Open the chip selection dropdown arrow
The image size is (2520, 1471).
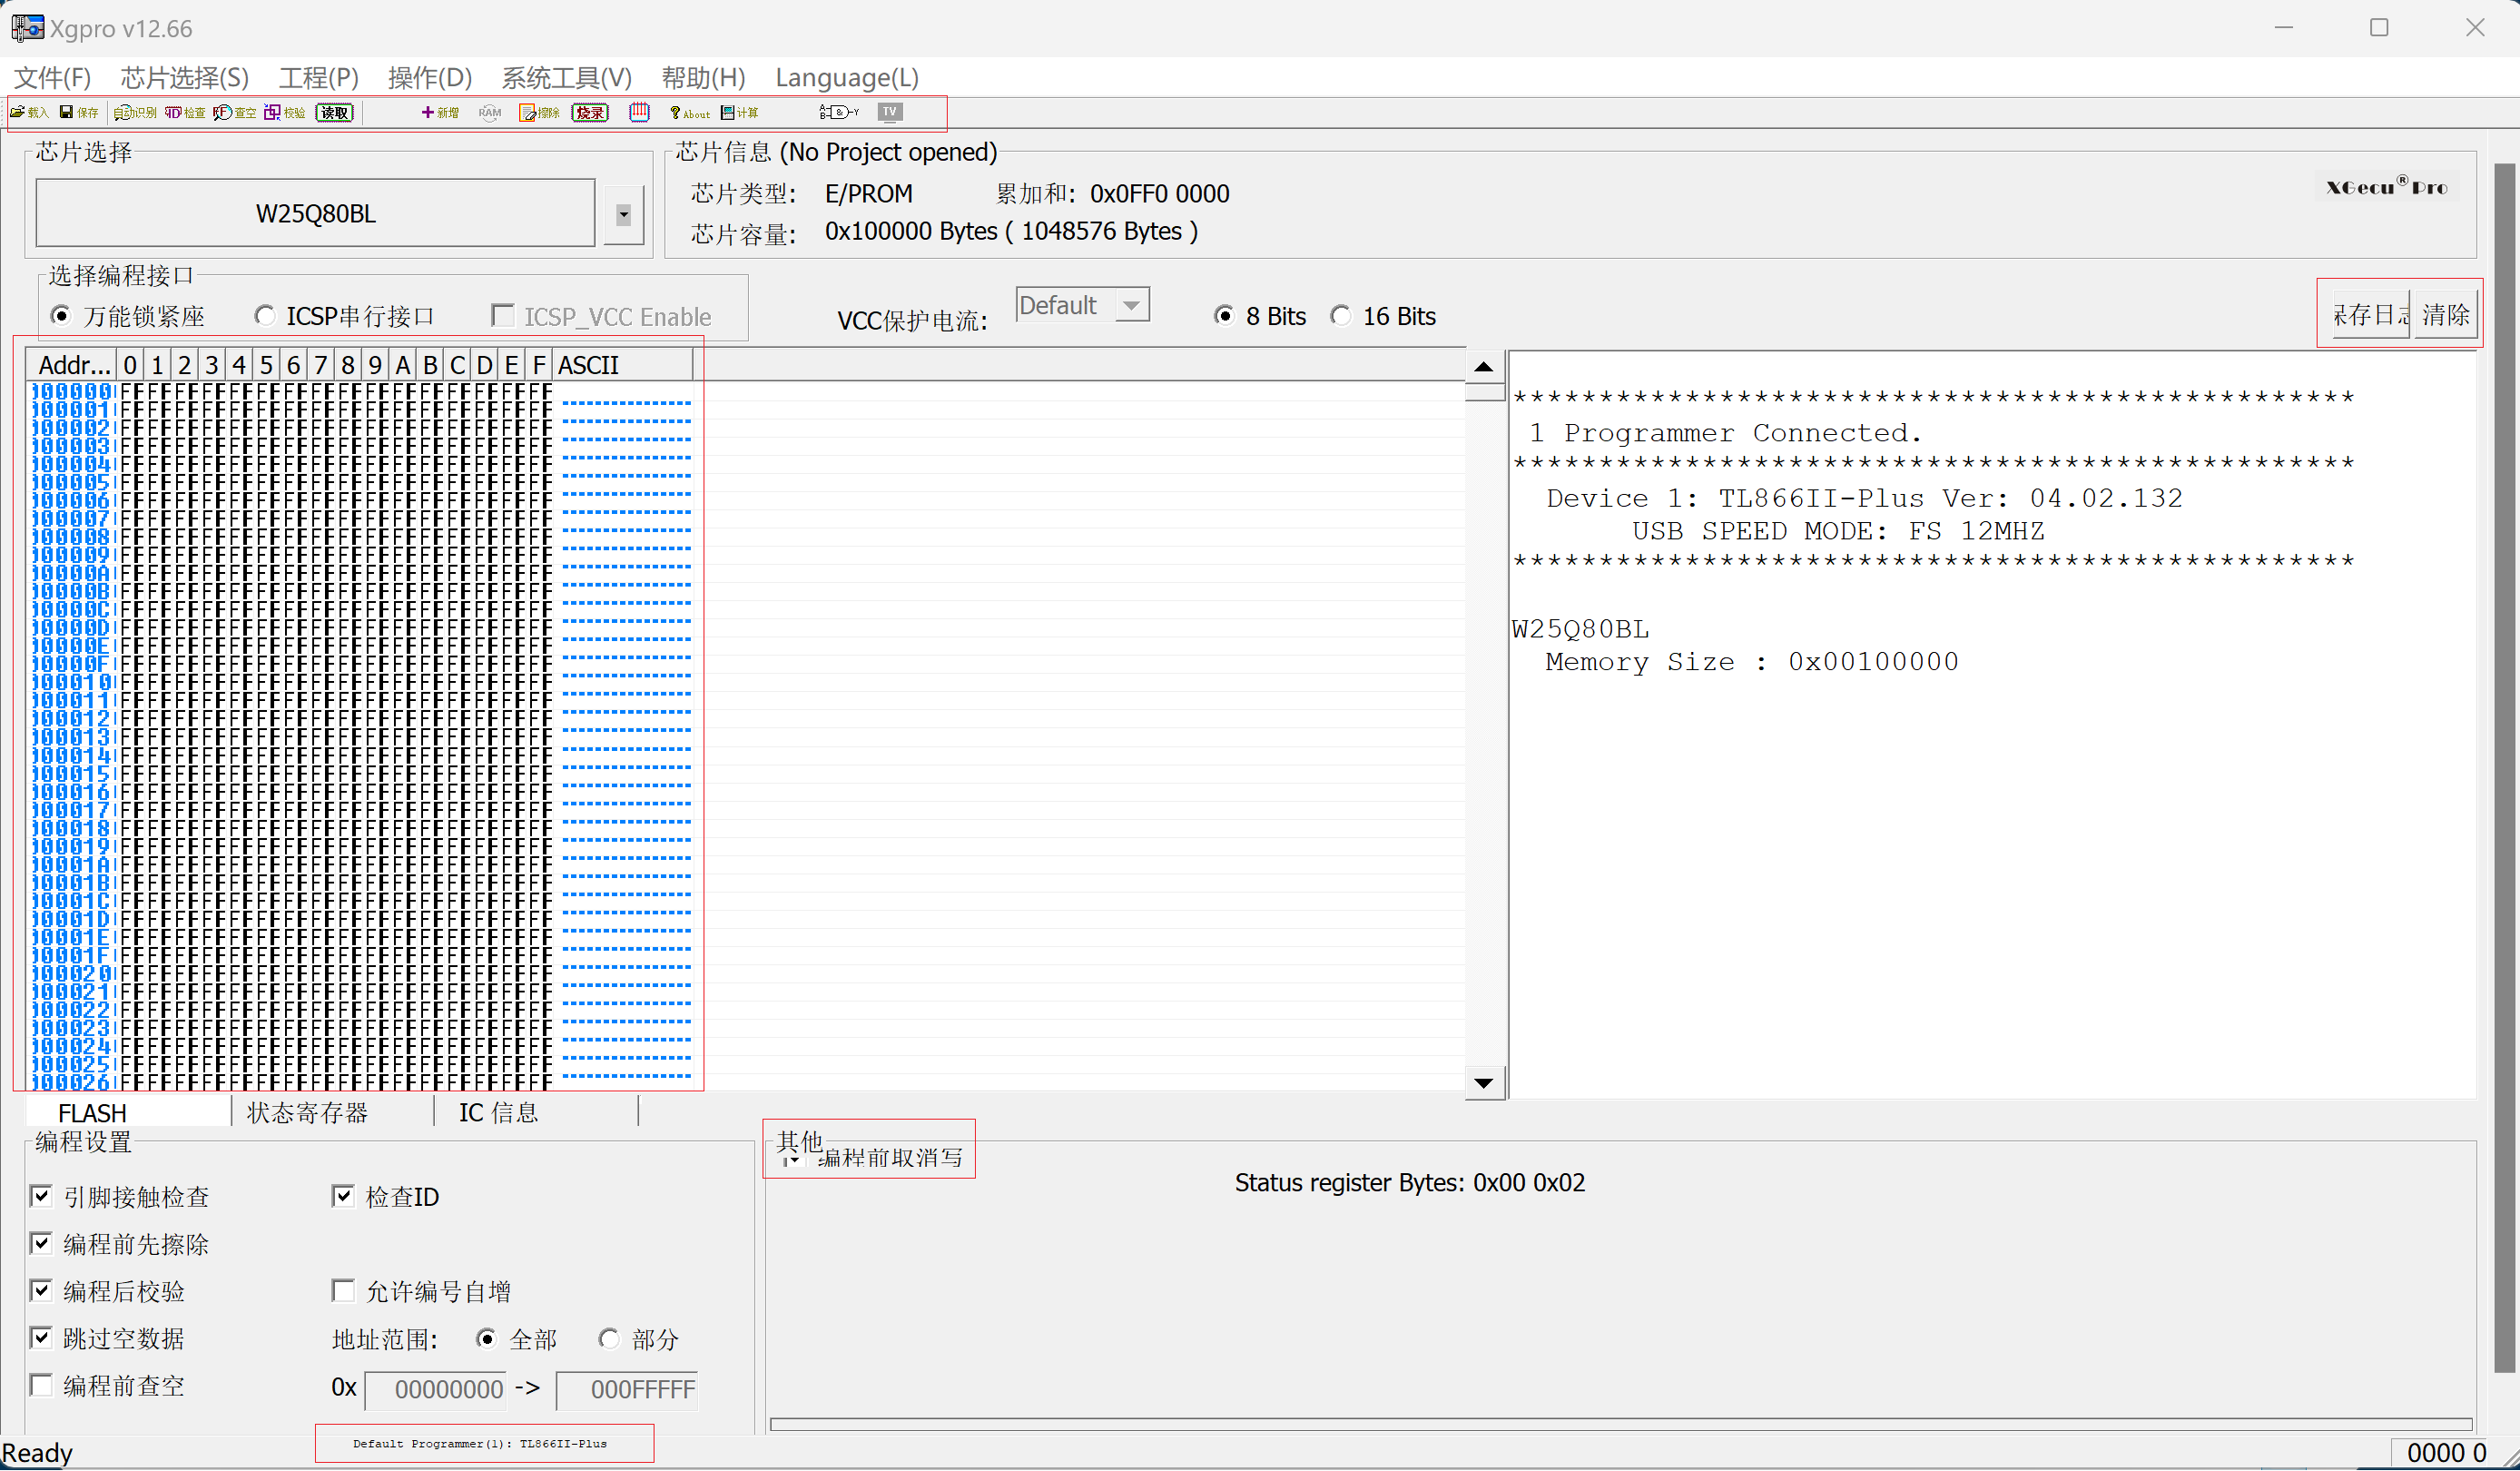coord(623,214)
